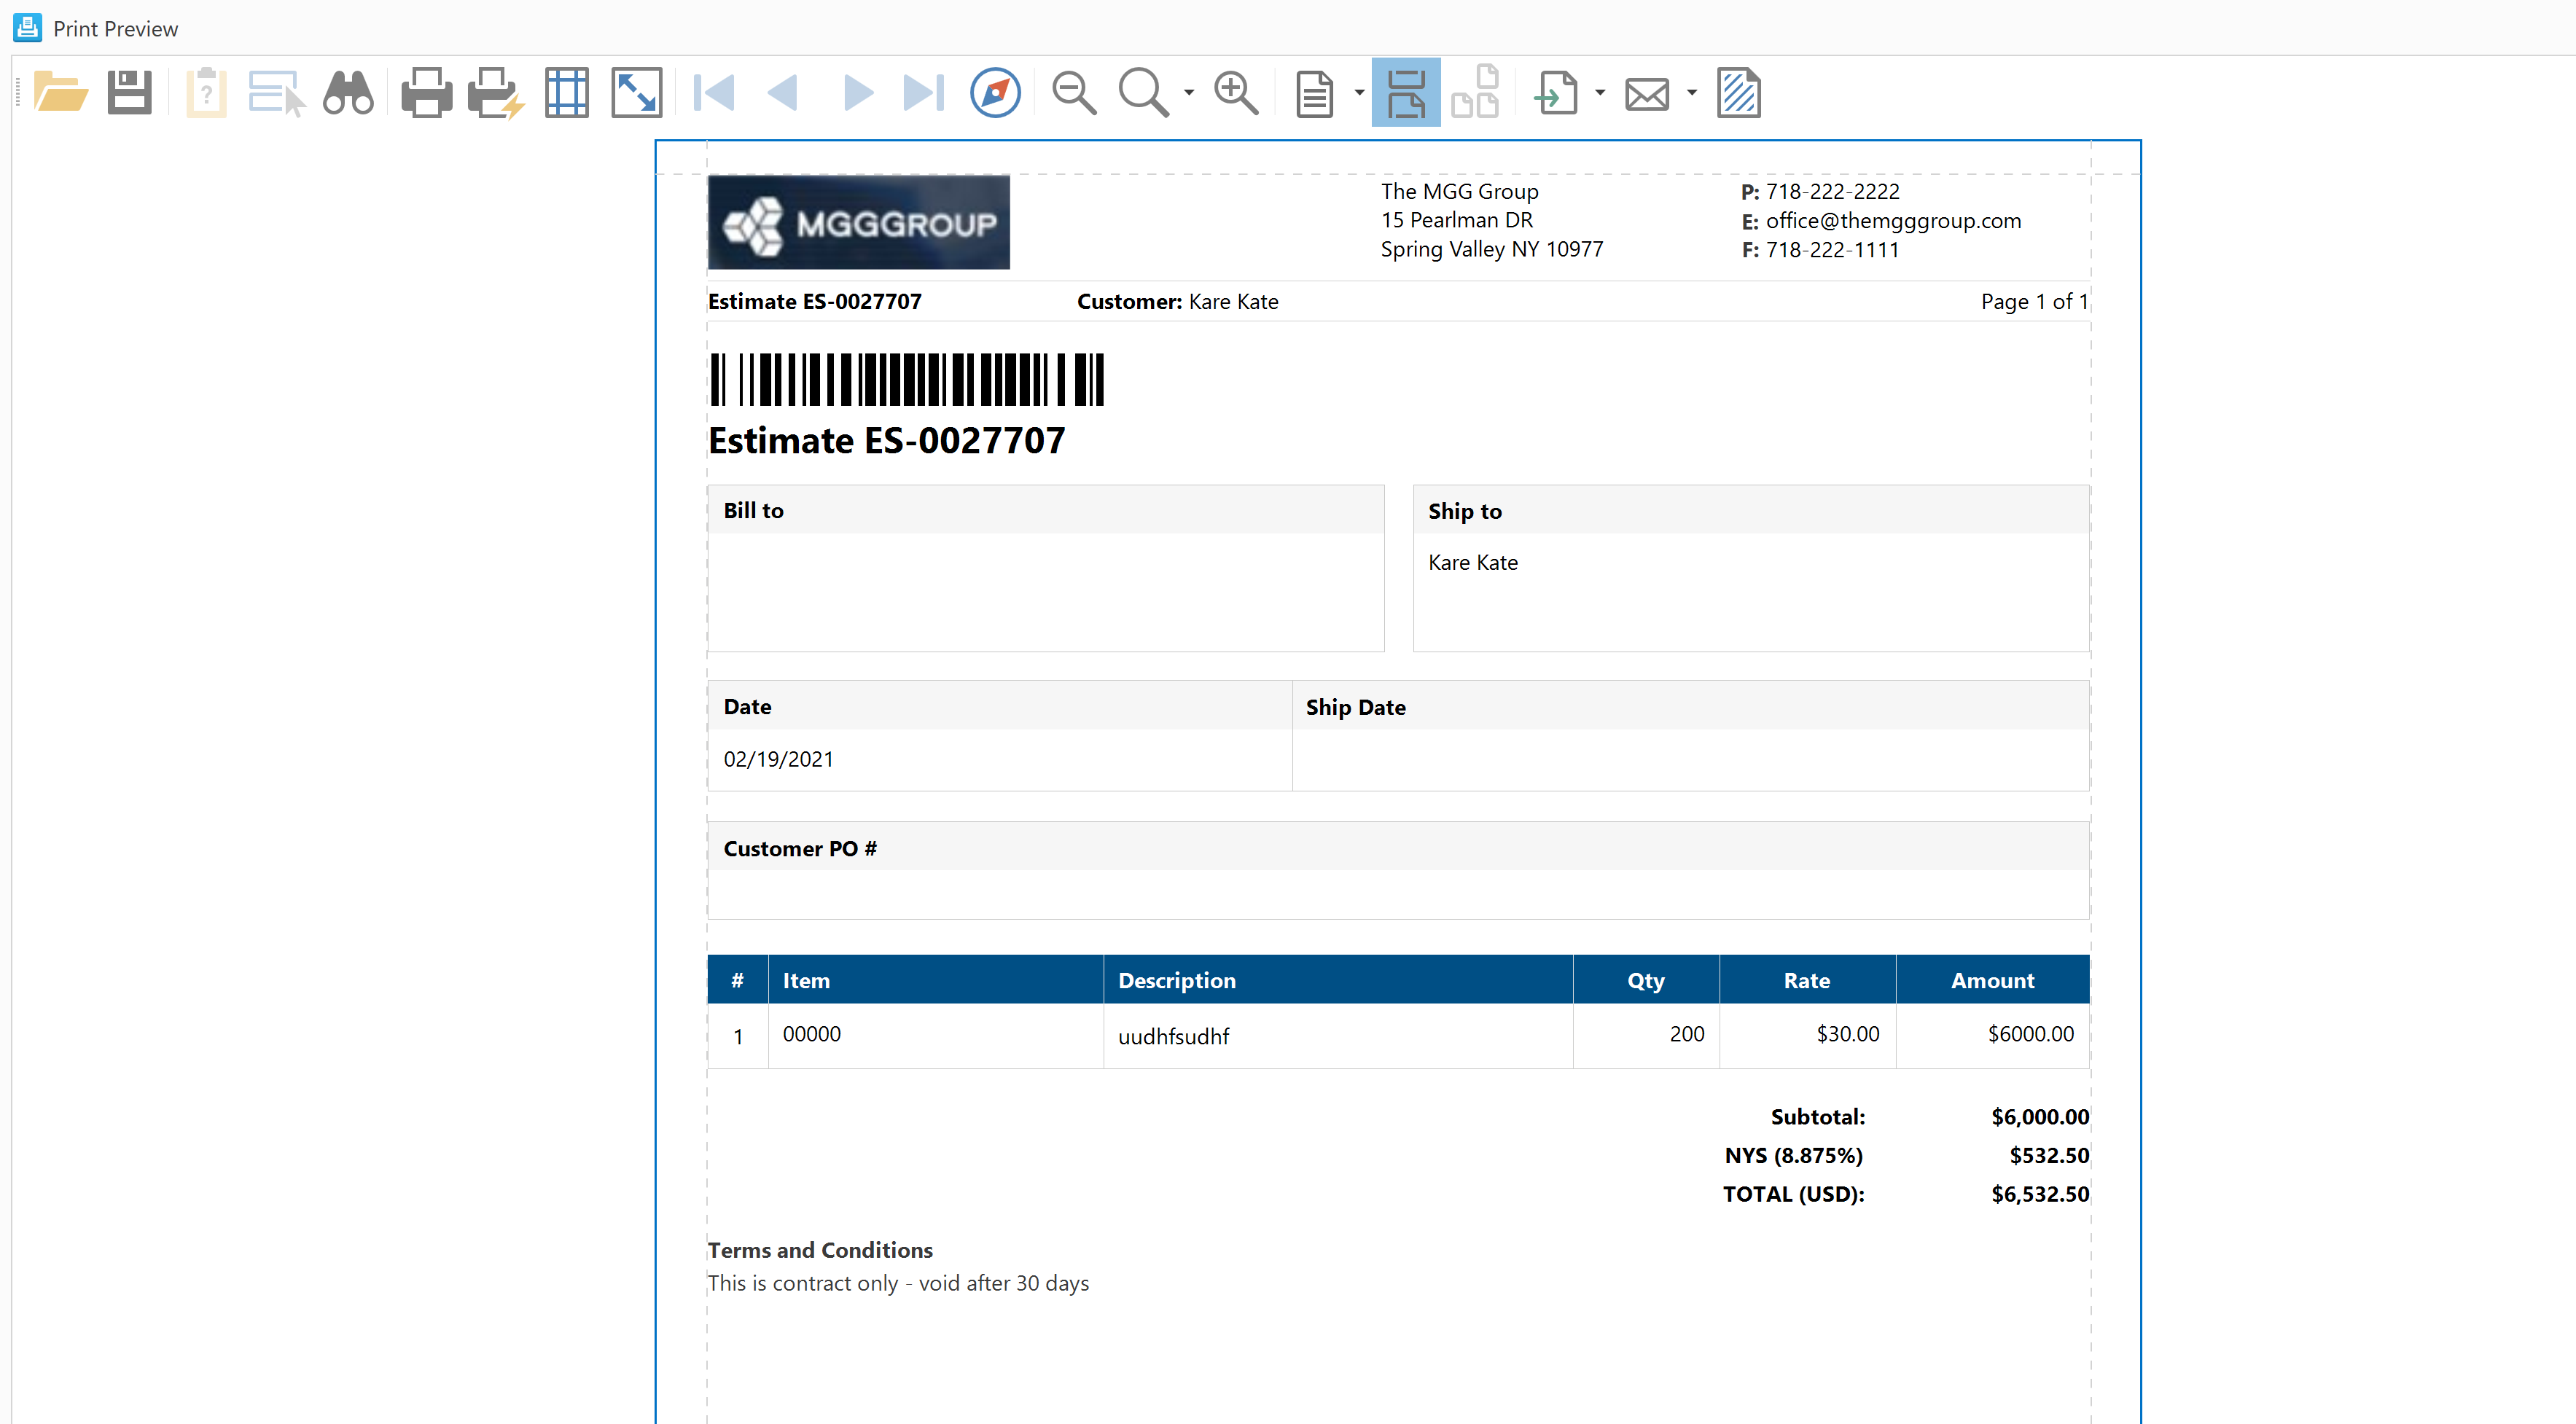Expand the Send by email dropdown arrow
The height and width of the screenshot is (1424, 2576).
[x=1692, y=93]
